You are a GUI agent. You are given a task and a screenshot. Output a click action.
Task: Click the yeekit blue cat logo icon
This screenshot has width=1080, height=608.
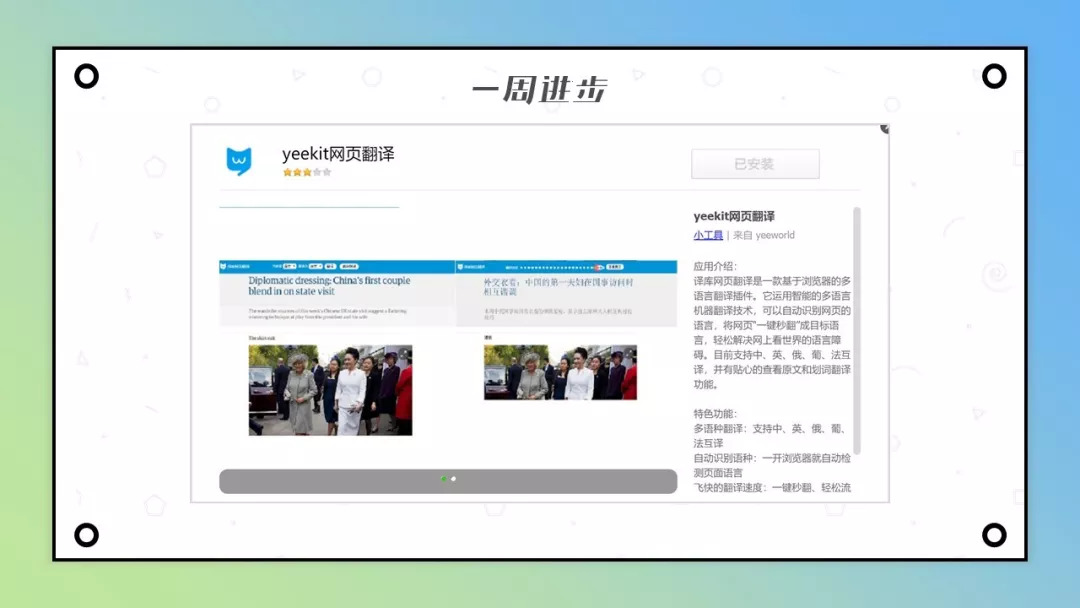(239, 161)
